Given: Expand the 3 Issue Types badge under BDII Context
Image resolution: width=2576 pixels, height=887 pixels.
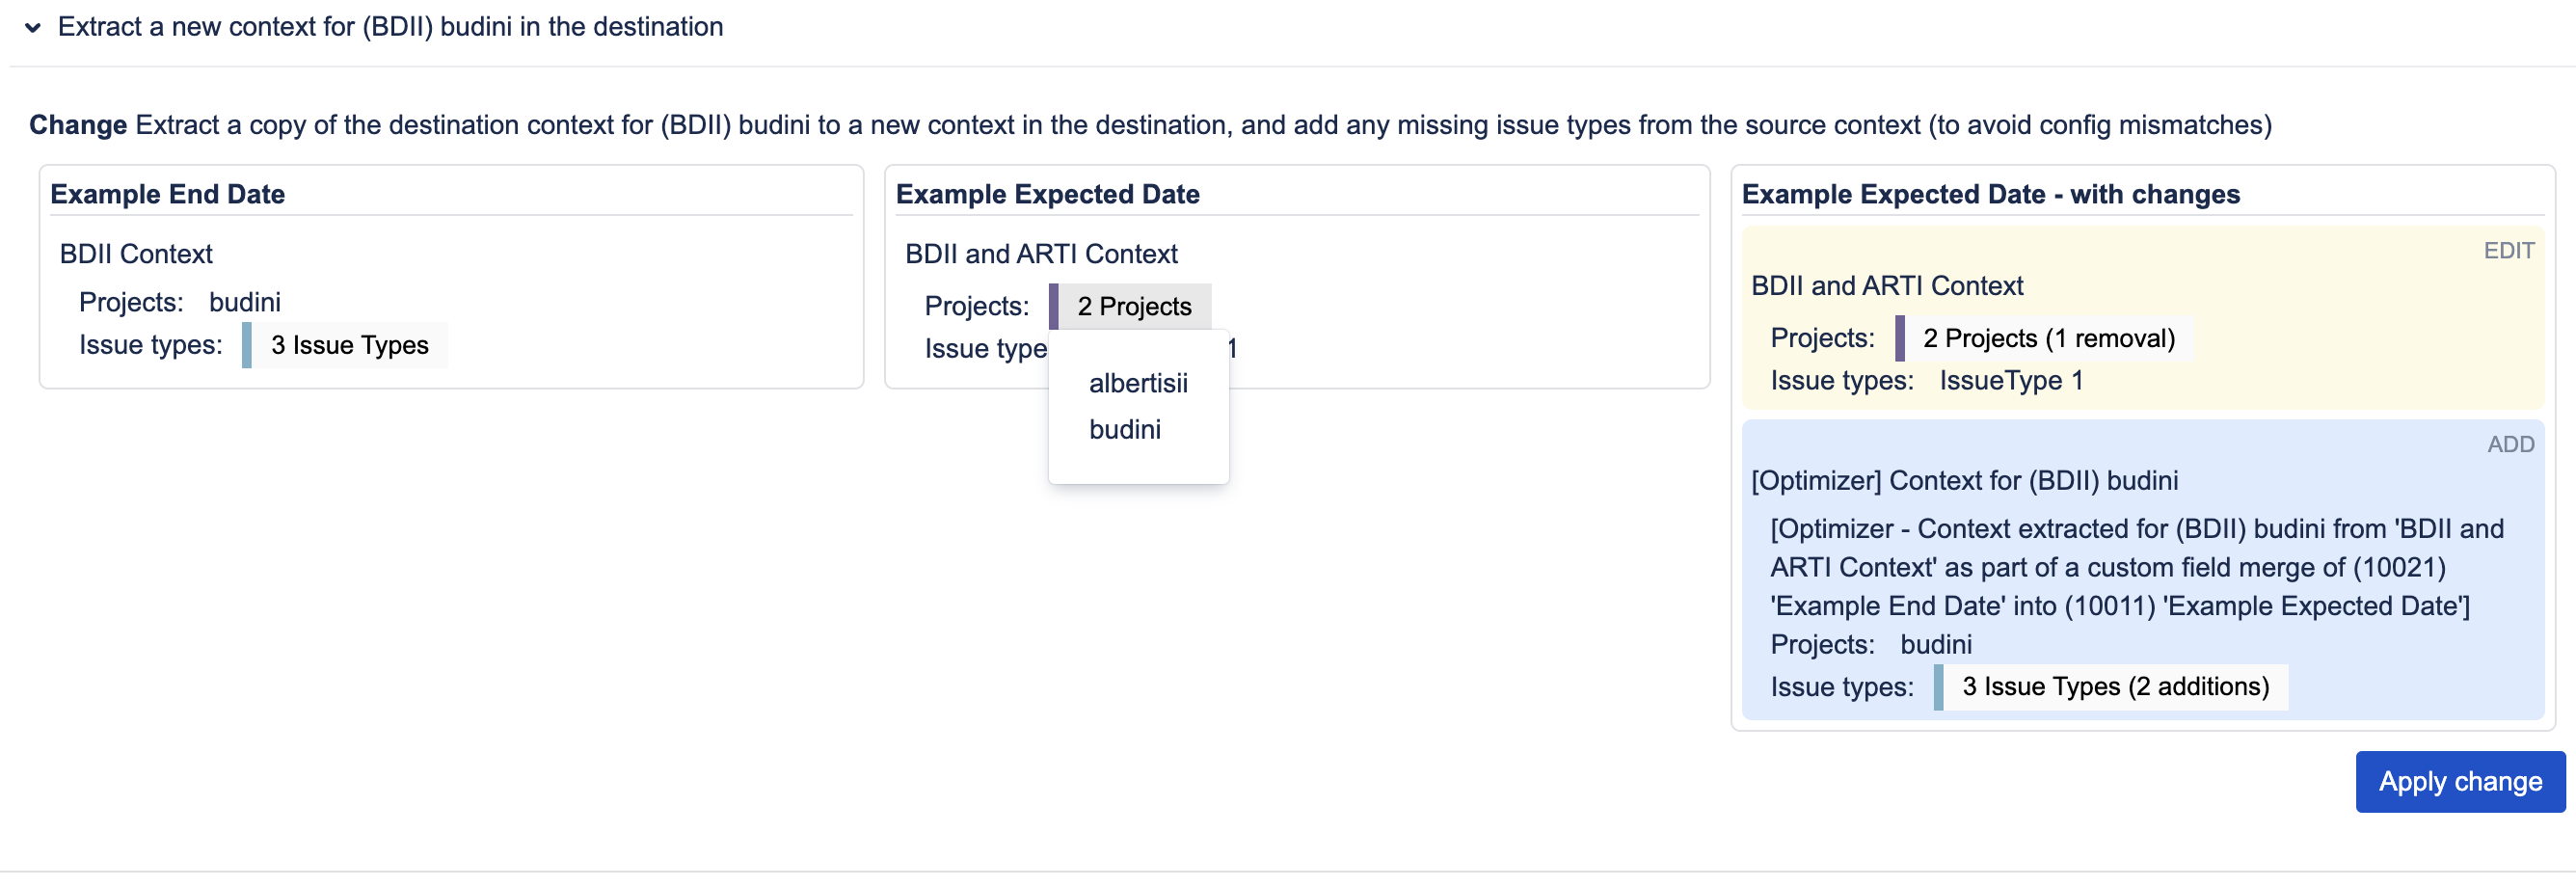Looking at the screenshot, I should pos(349,345).
